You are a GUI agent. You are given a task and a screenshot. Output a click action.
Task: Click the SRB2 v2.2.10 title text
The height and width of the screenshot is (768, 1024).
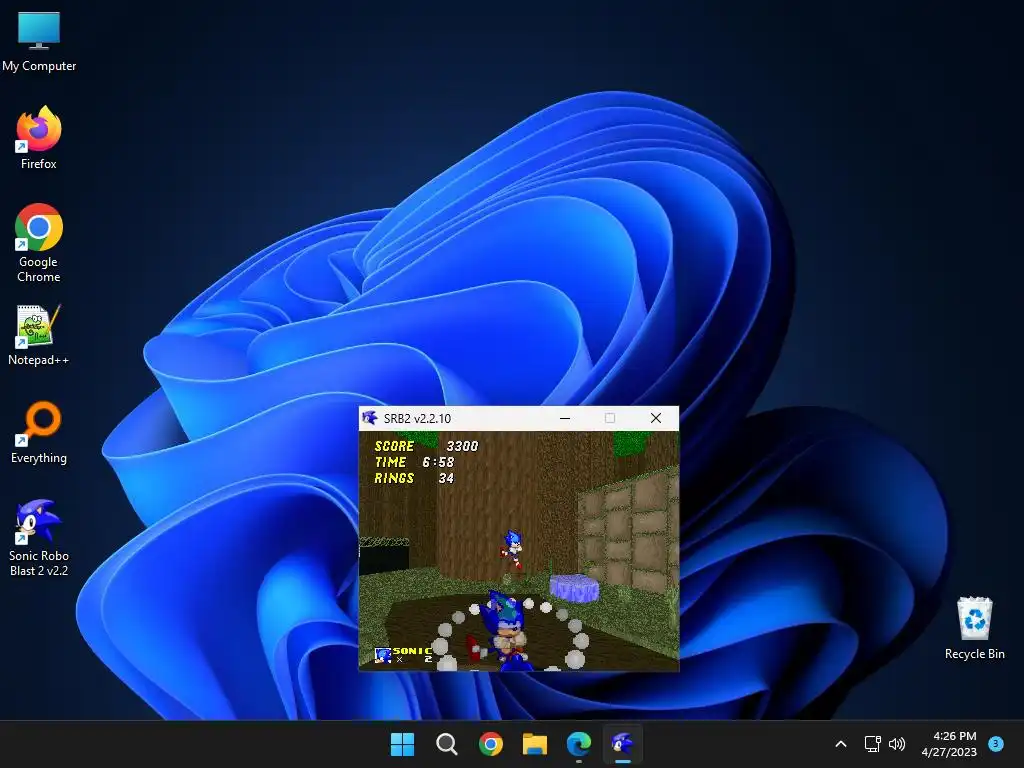point(417,419)
